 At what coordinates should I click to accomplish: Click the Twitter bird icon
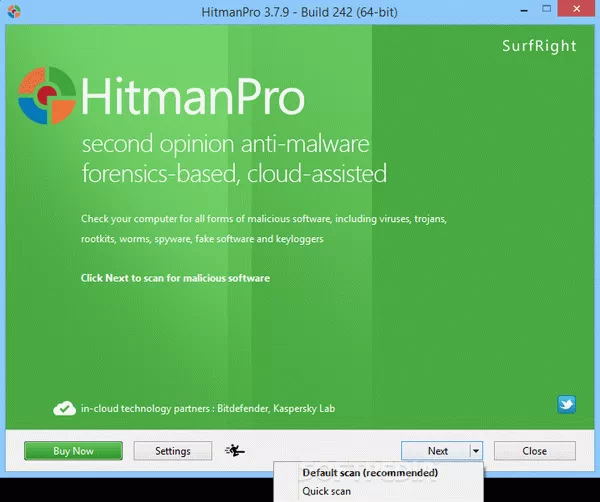coord(566,405)
